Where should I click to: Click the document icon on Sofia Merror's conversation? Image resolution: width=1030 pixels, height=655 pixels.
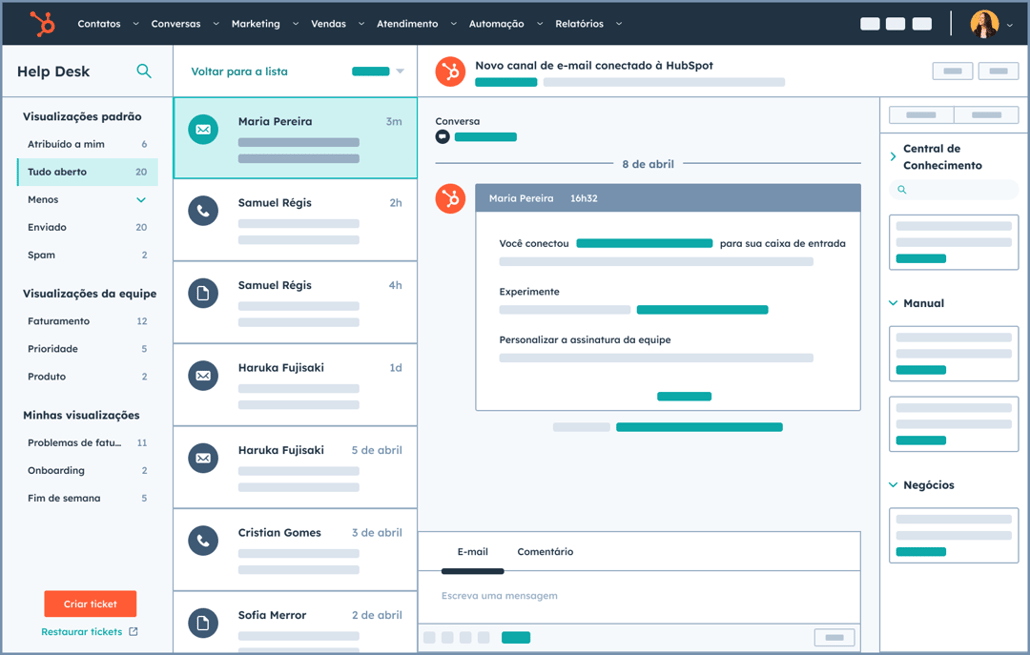[203, 623]
